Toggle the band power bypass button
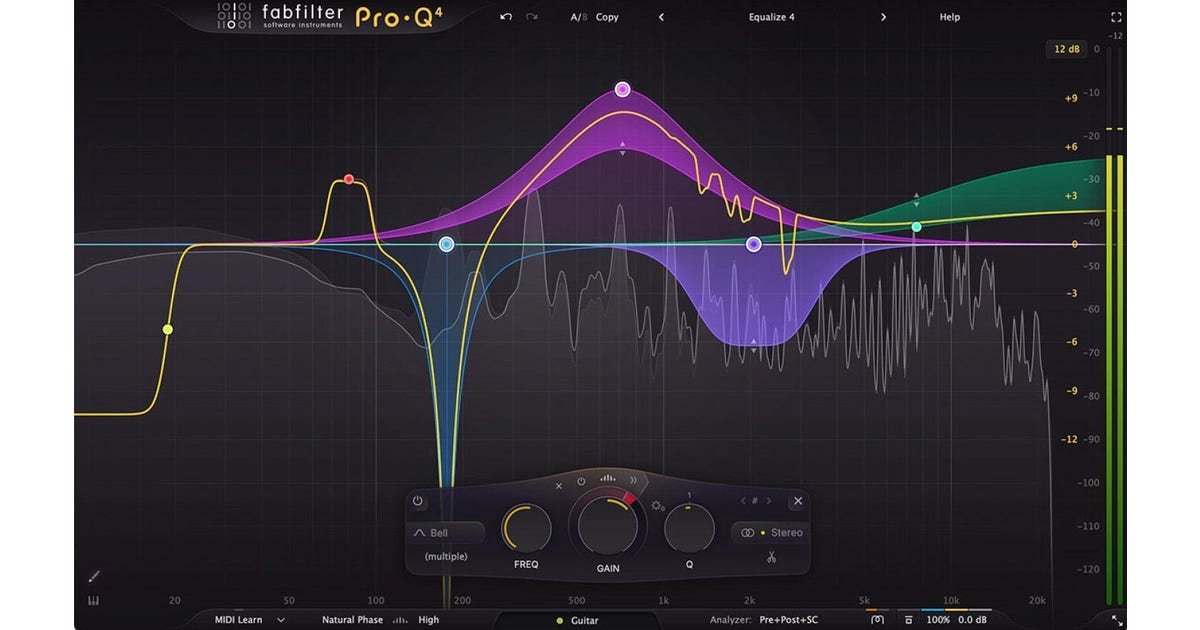Image resolution: width=1200 pixels, height=630 pixels. 418,501
